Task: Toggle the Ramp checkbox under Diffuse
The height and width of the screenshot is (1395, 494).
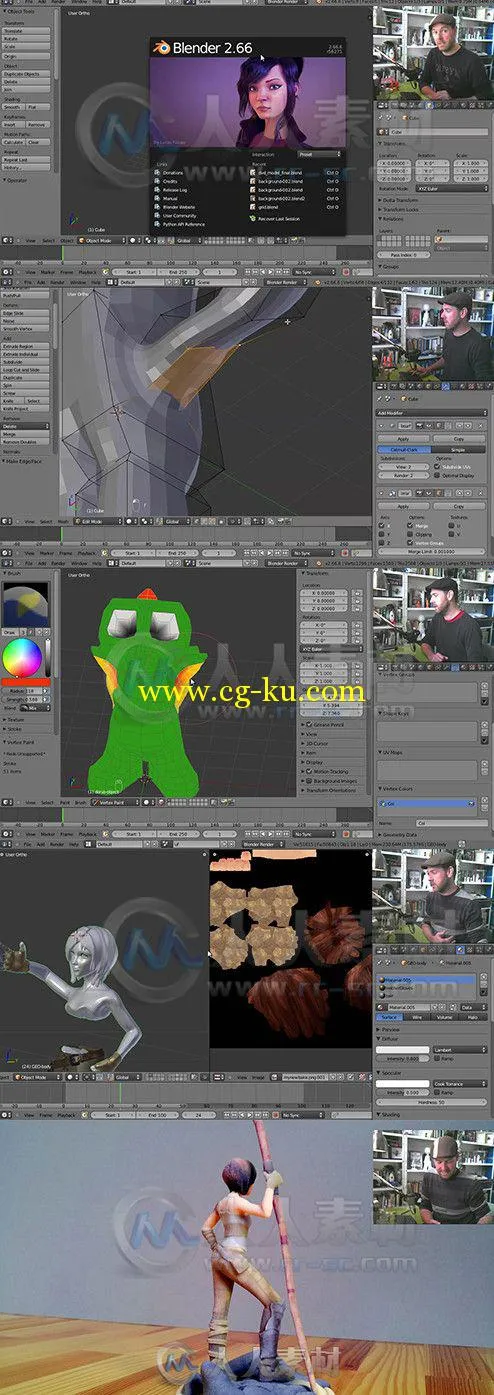Action: point(437,1059)
